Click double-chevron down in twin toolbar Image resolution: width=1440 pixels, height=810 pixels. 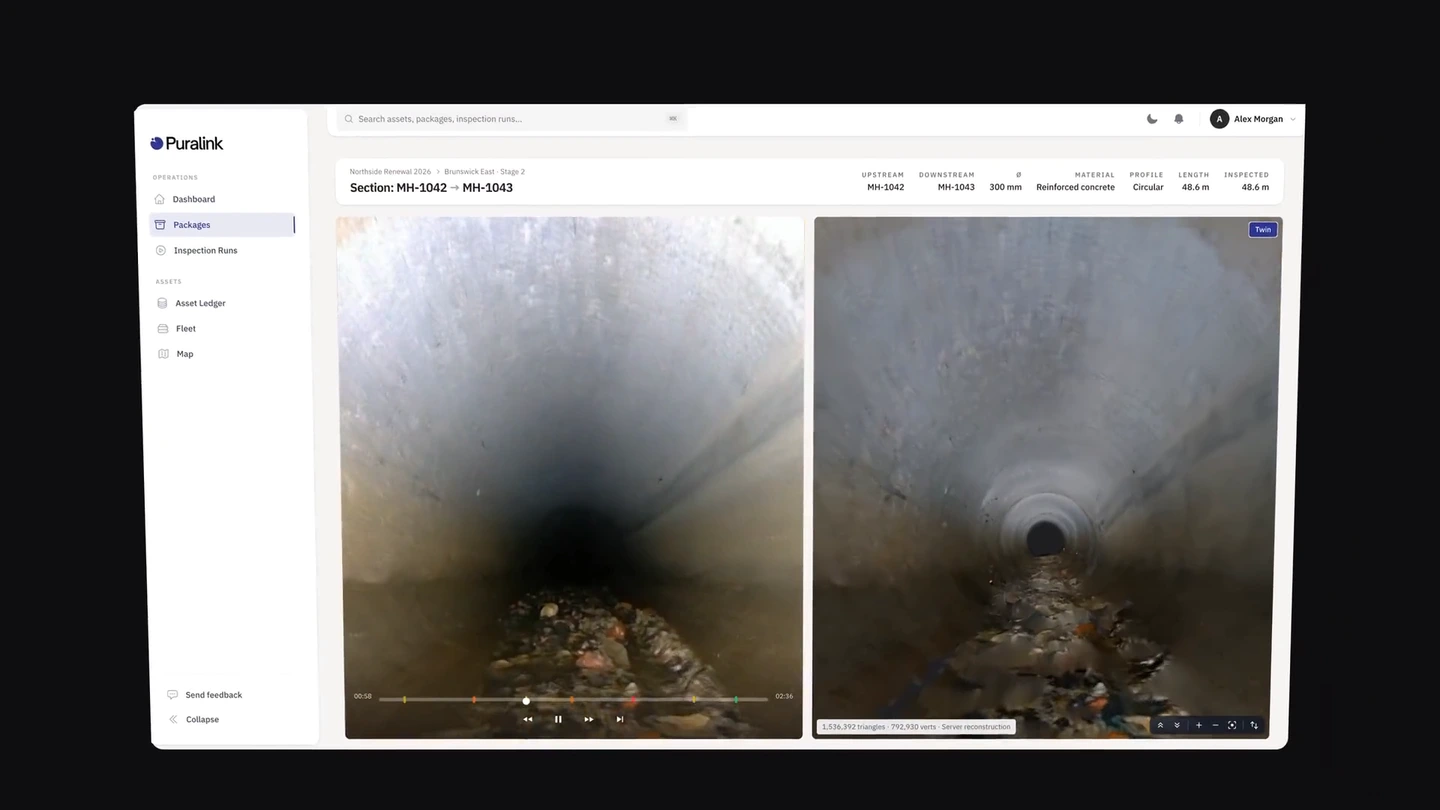[x=1177, y=725]
